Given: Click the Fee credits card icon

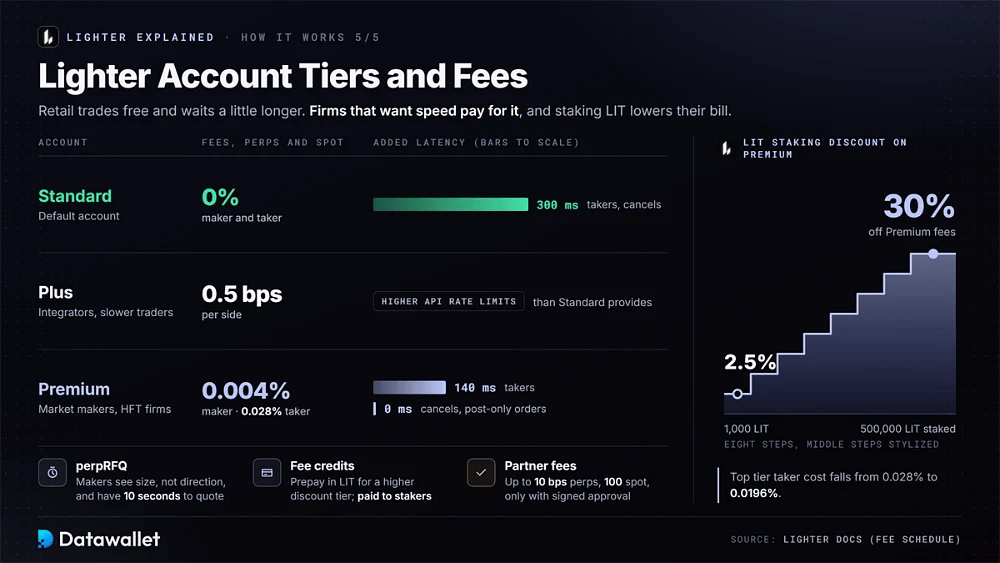Looking at the screenshot, I should 267,472.
